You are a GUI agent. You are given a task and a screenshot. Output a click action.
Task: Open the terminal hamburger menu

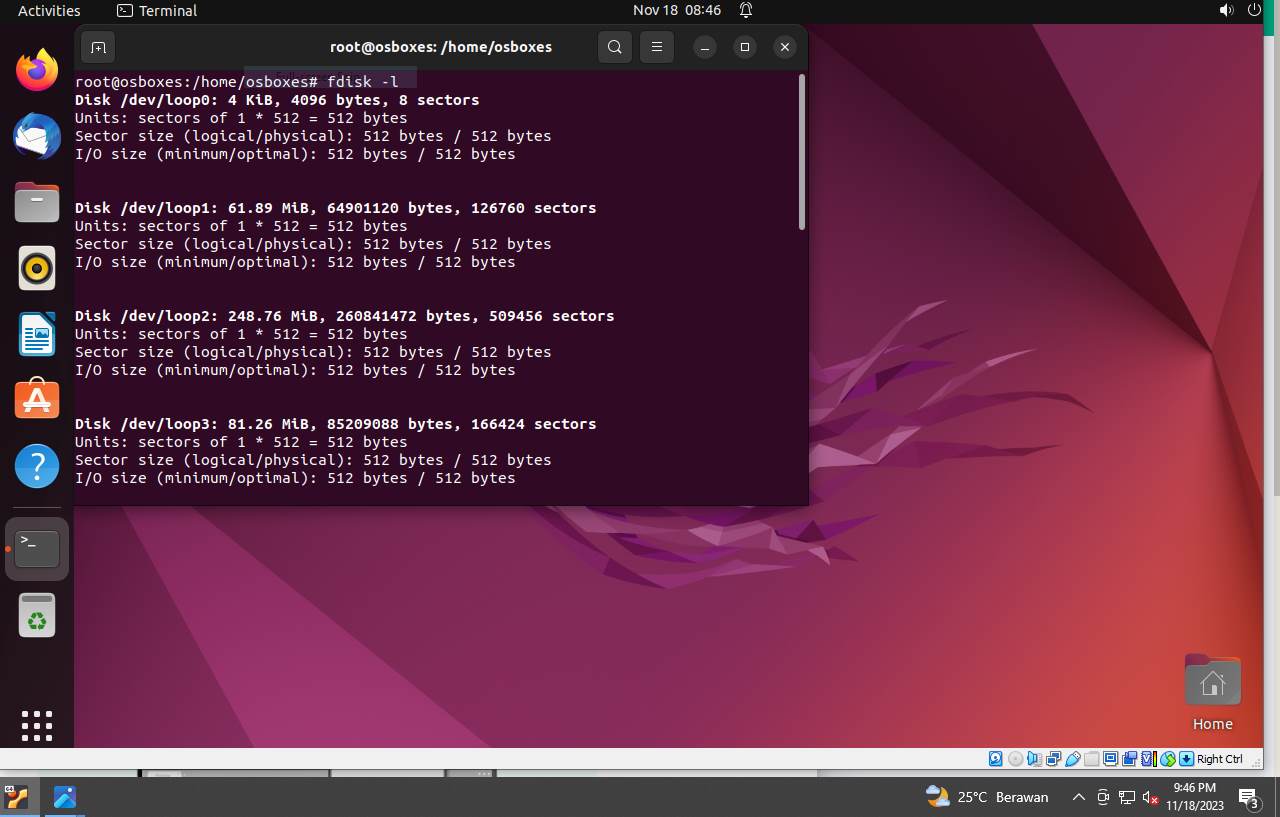click(657, 47)
